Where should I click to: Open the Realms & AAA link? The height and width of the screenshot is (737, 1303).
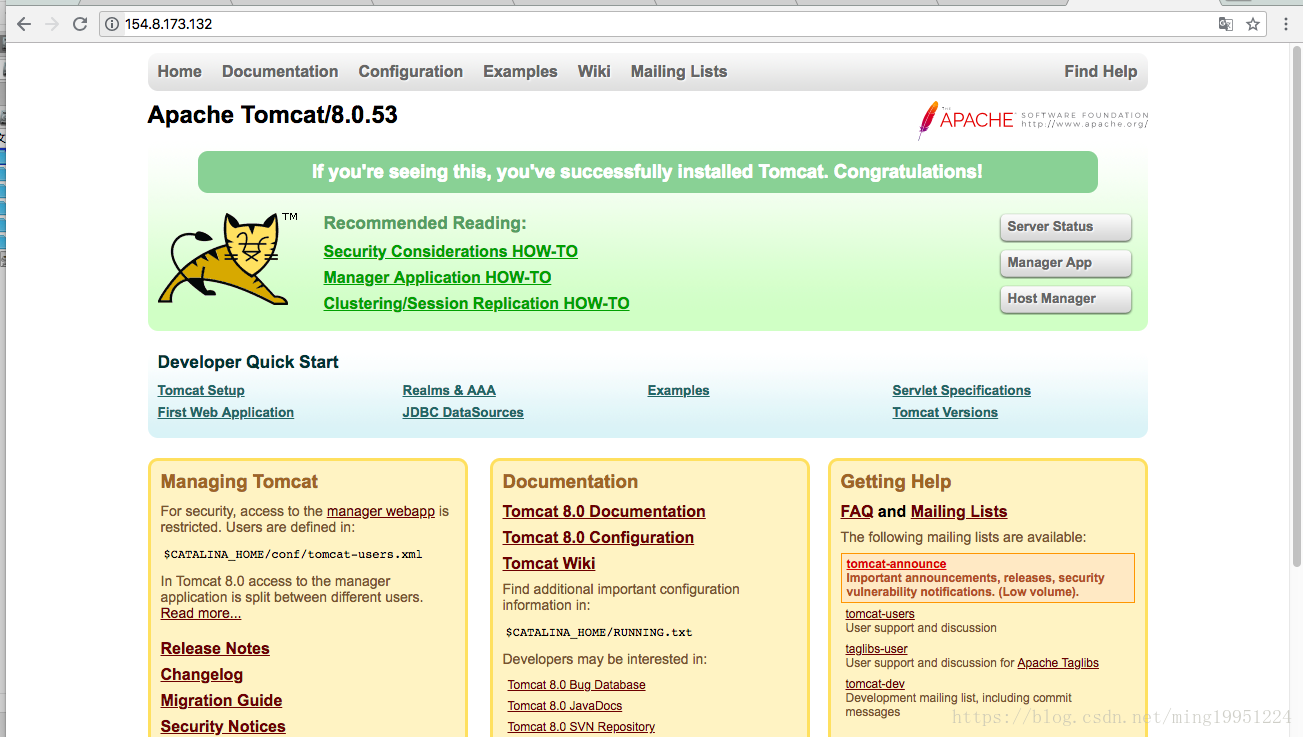pyautogui.click(x=449, y=391)
